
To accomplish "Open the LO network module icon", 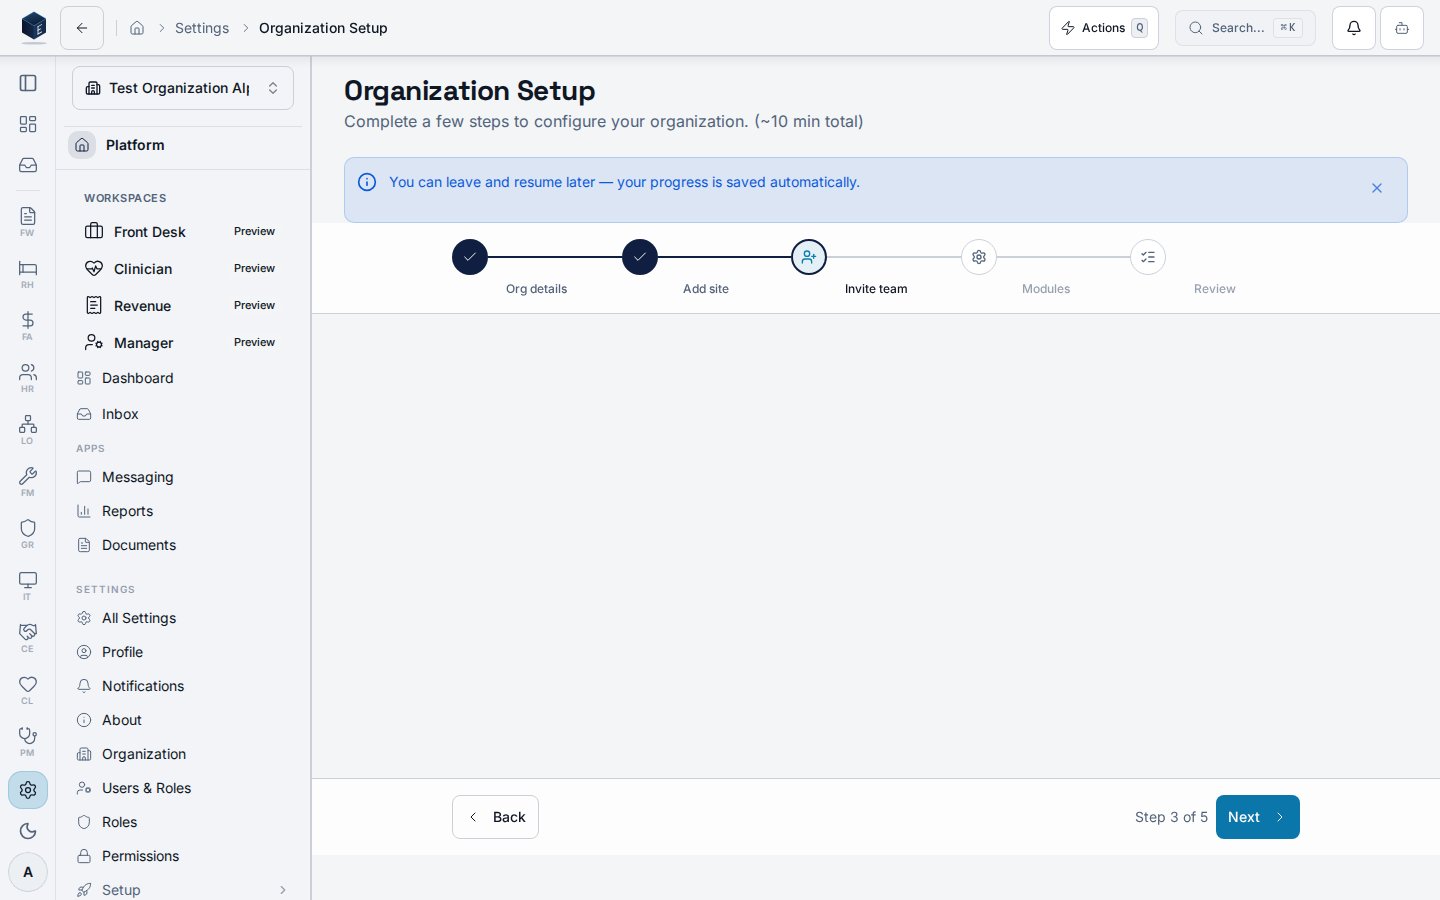I will pyautogui.click(x=28, y=429).
